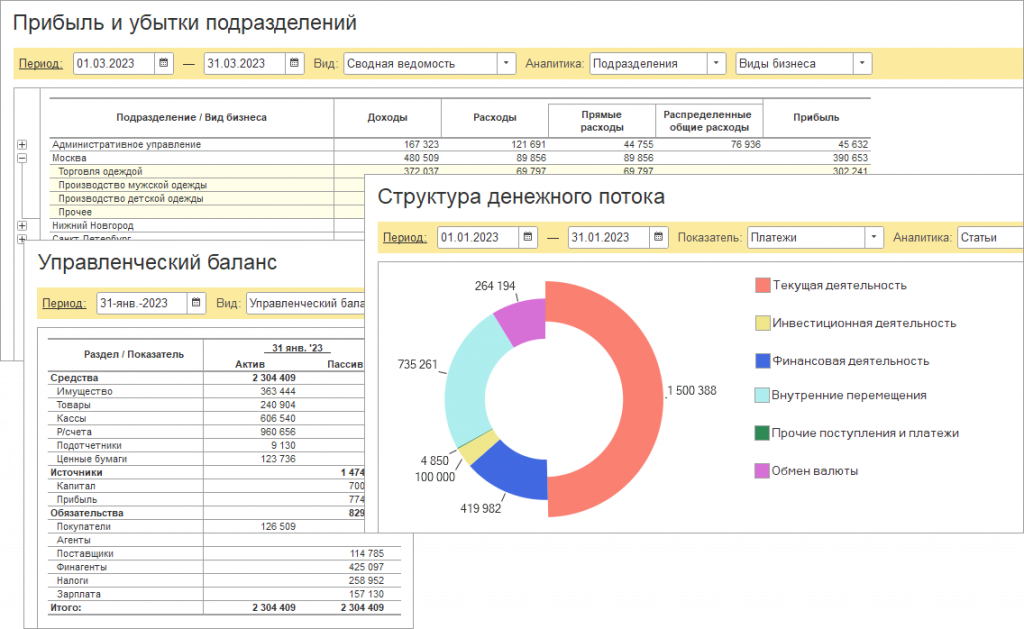The image size is (1024, 629).
Task: Click the 01.03.2023 date field
Action: tap(114, 63)
